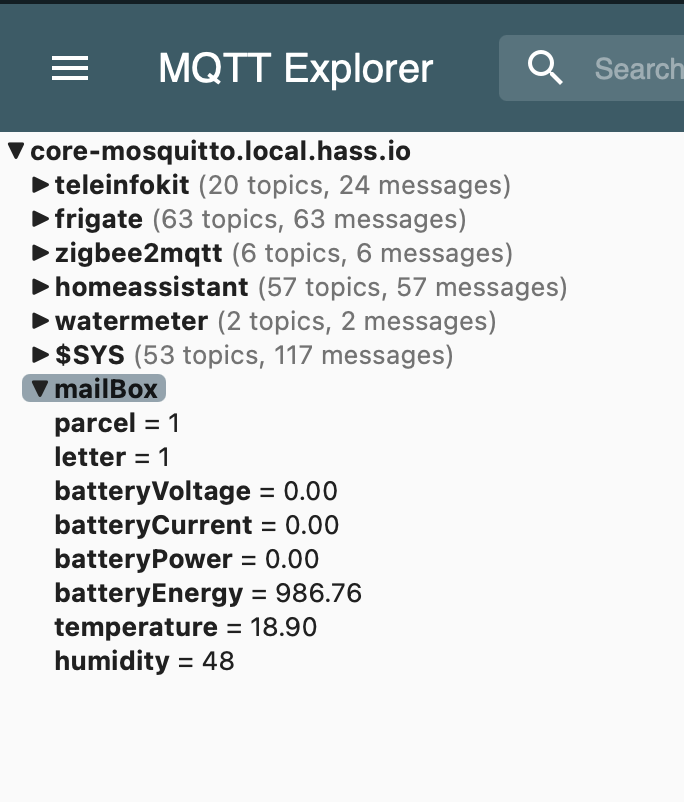
Task: Select the batteryPower topic
Action: coord(187,559)
